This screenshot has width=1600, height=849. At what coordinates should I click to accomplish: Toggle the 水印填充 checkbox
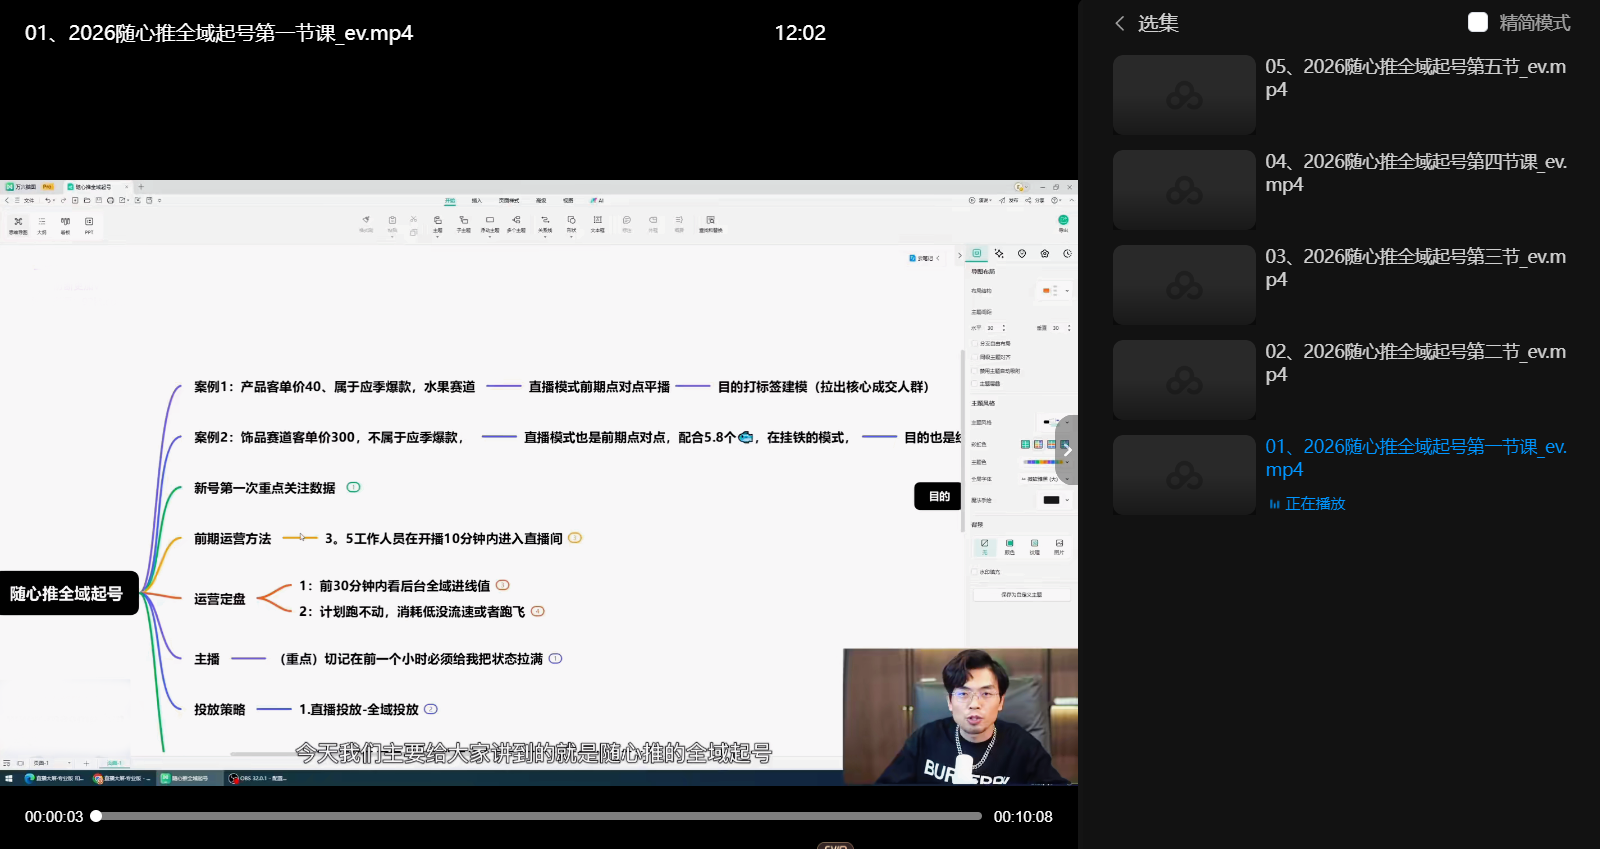pos(974,572)
